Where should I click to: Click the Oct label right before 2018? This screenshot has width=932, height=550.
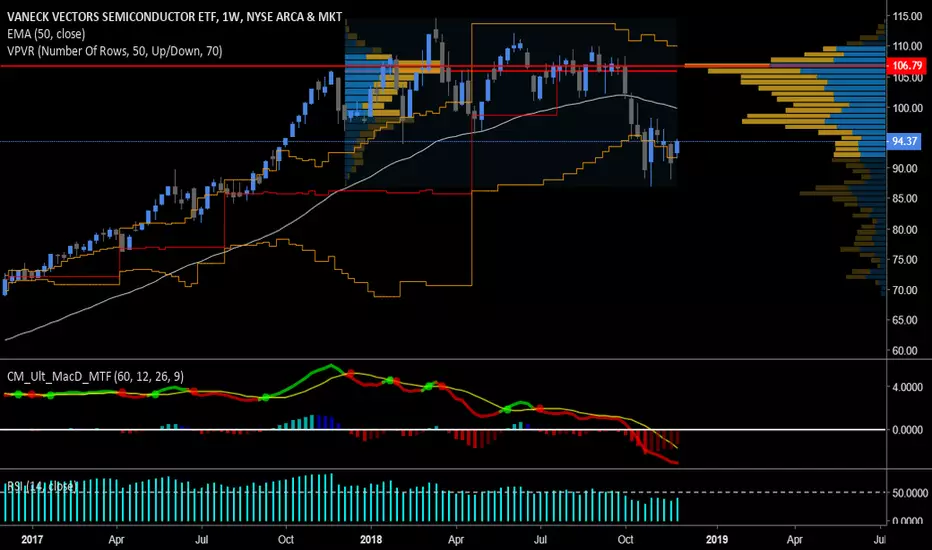(x=286, y=539)
